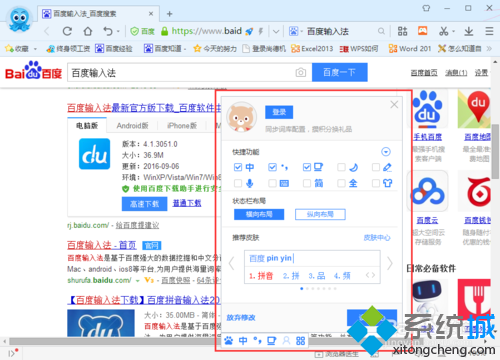This screenshot has height=360, width=500.
Task: Switch to the Android版 tab
Action: [132, 126]
